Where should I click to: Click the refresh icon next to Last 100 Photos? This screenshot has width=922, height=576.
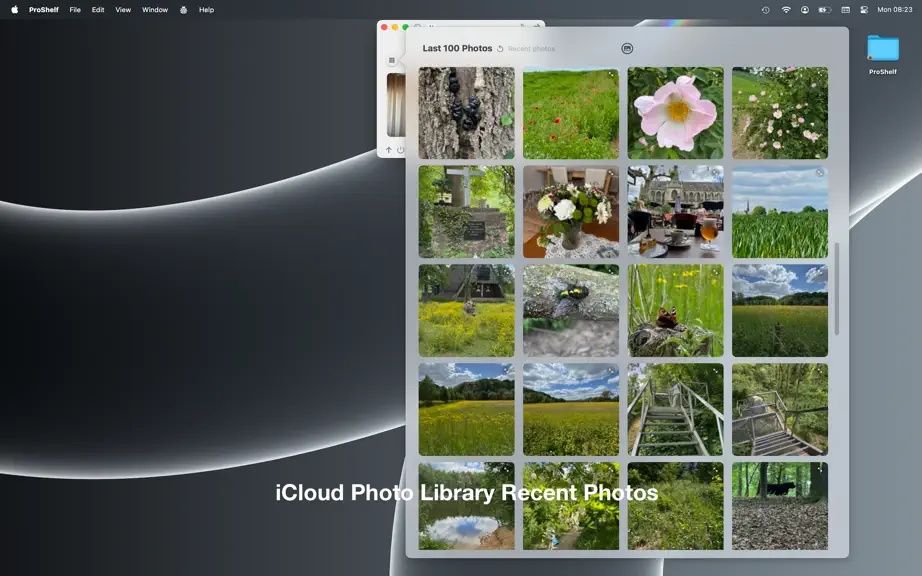[x=500, y=49]
